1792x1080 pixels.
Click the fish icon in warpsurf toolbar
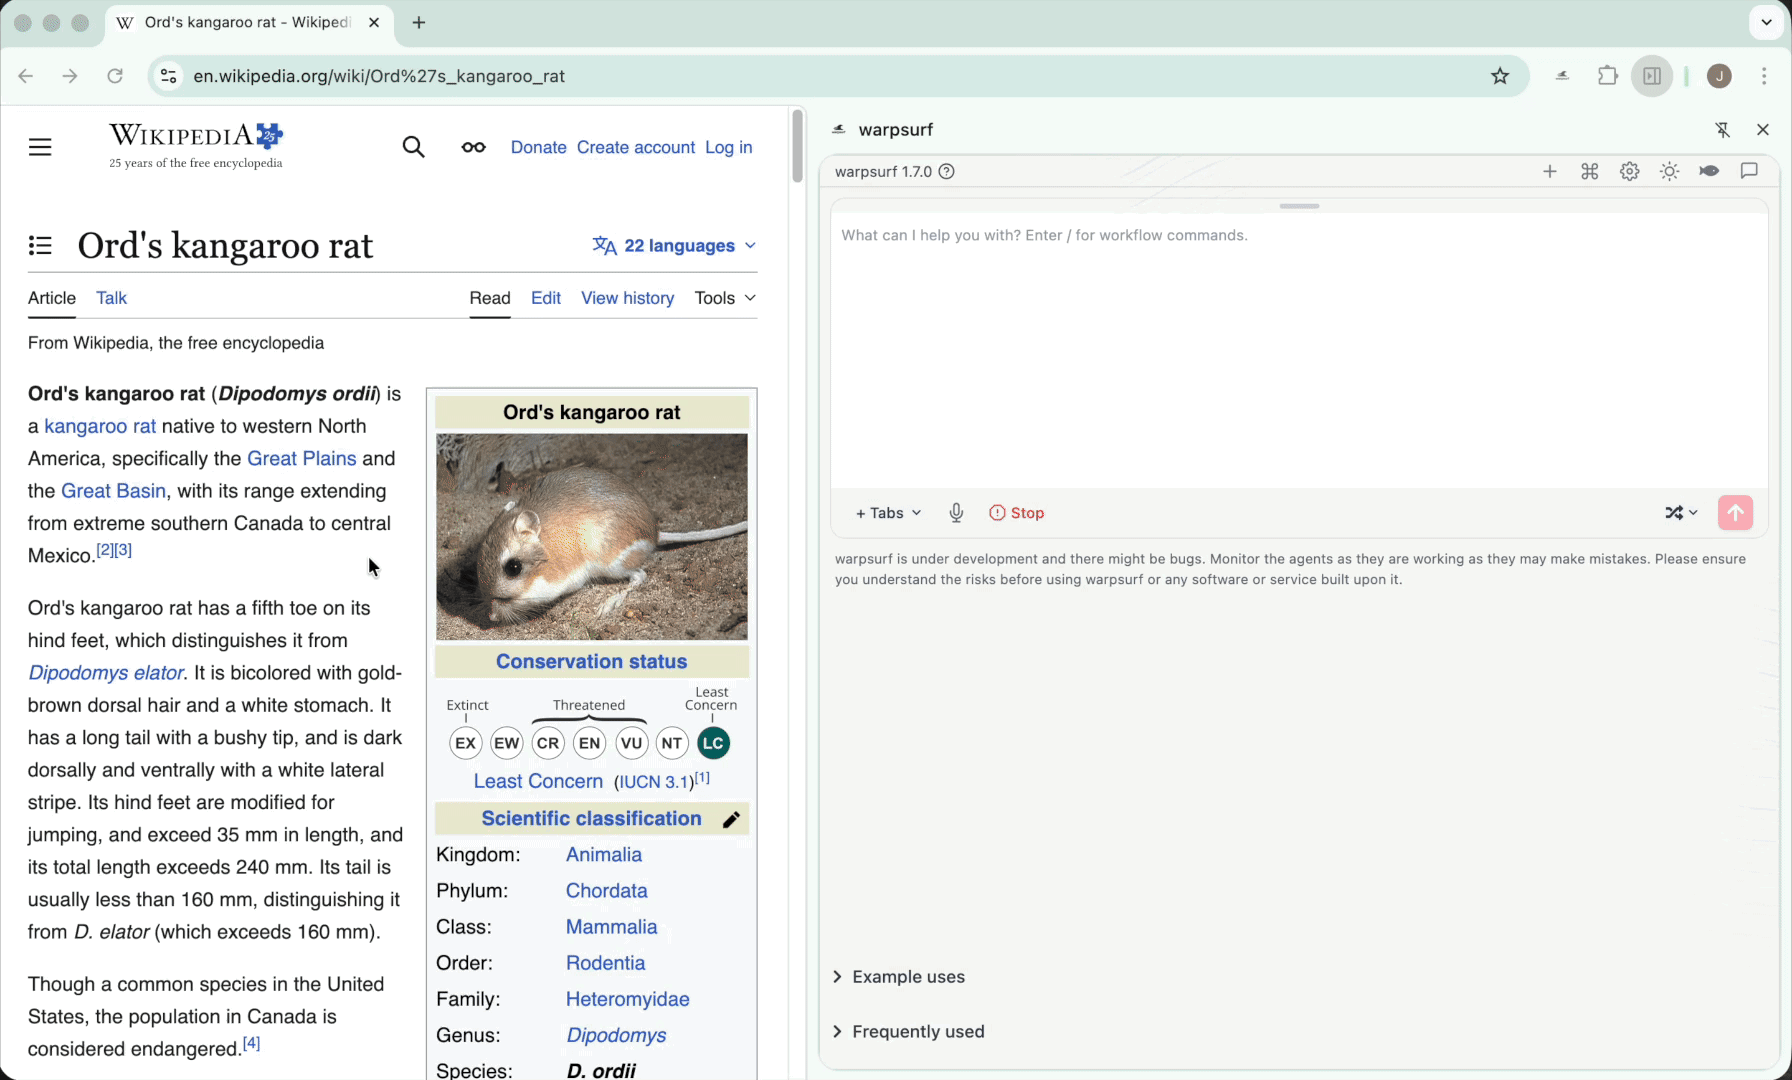tap(1709, 171)
